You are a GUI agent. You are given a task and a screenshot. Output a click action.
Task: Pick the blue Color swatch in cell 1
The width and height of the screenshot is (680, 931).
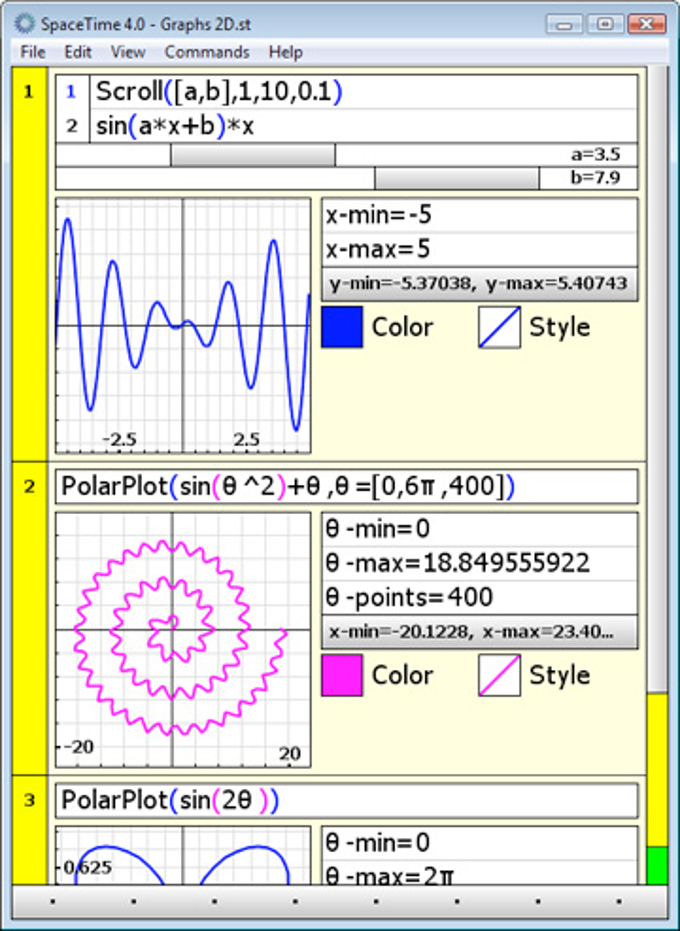pyautogui.click(x=342, y=327)
